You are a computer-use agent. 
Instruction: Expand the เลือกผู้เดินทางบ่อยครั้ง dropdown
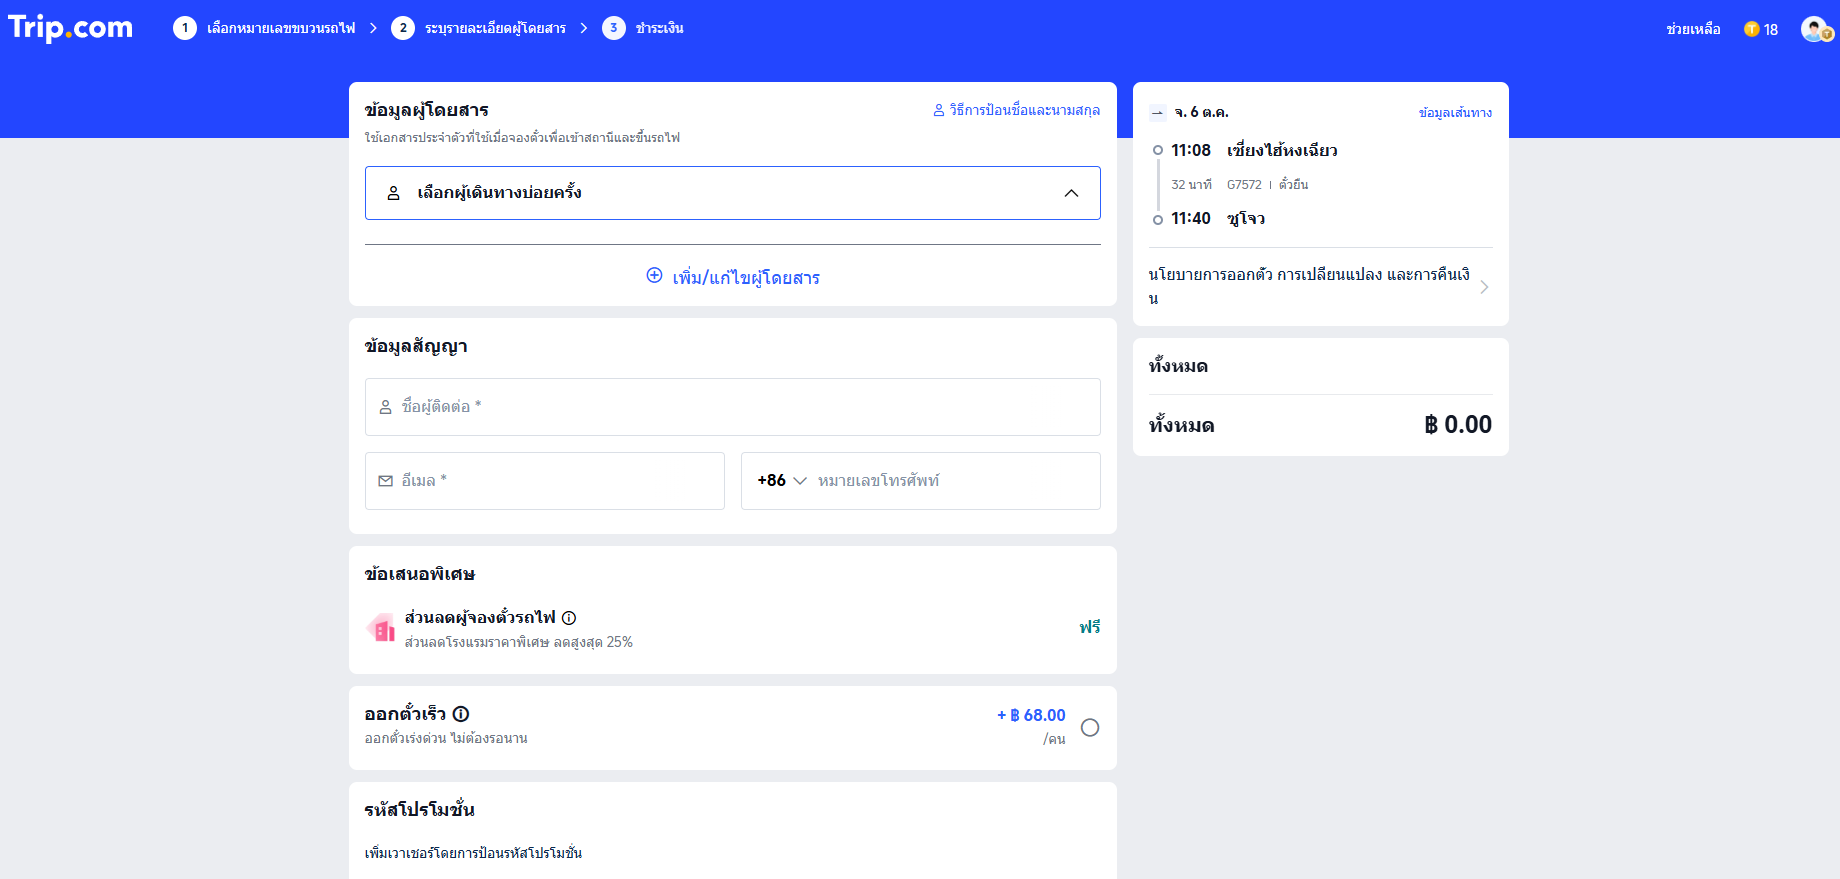pyautogui.click(x=1071, y=193)
